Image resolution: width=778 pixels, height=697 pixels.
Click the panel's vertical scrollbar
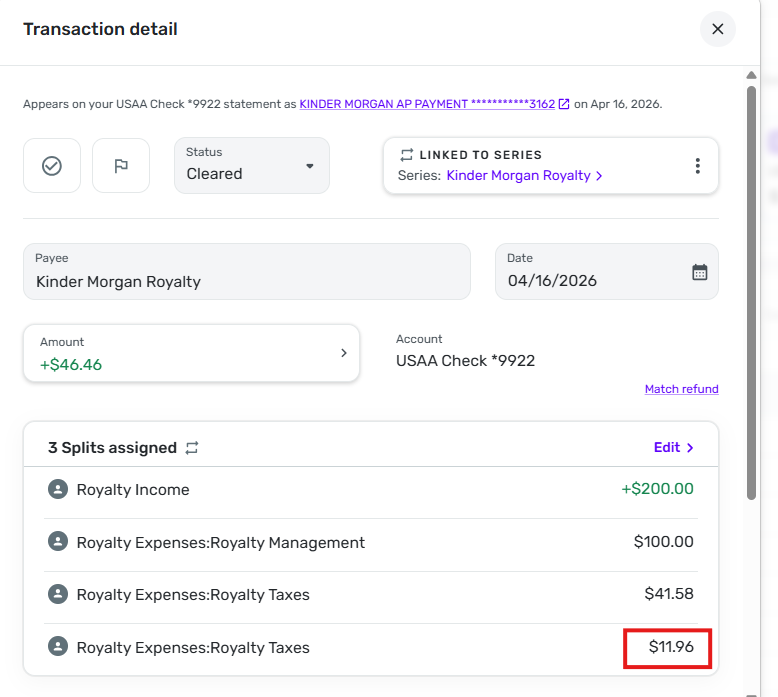click(752, 290)
